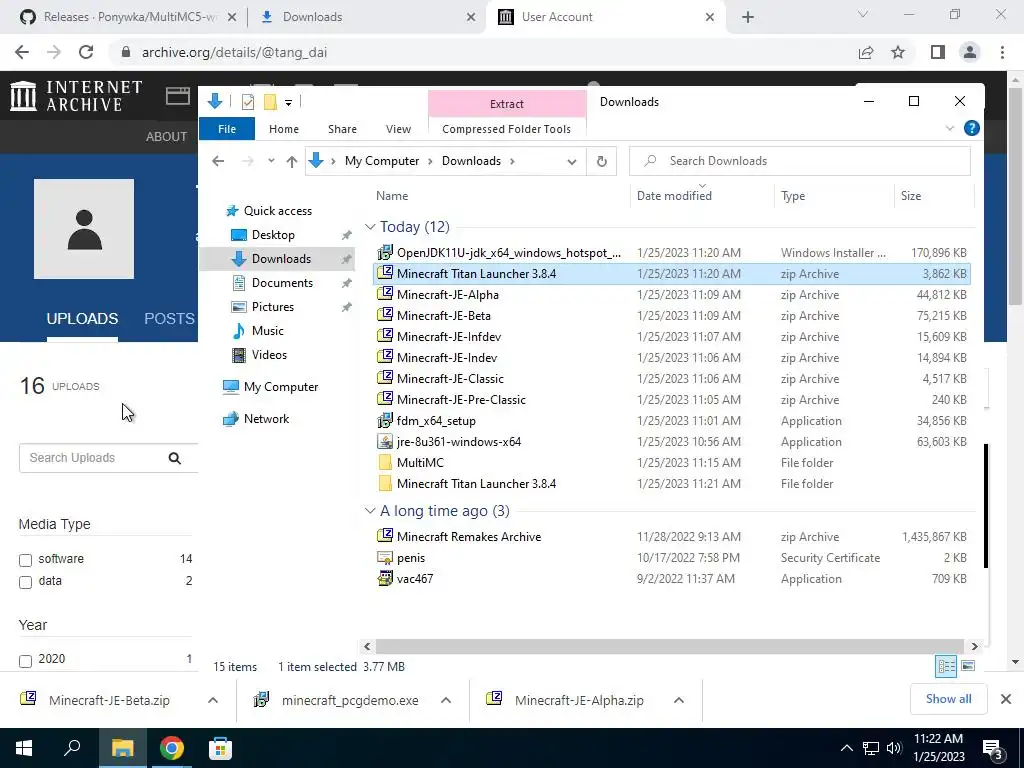1024x768 pixels.
Task: Open Videos in the navigation pane
Action: pyautogui.click(x=269, y=355)
